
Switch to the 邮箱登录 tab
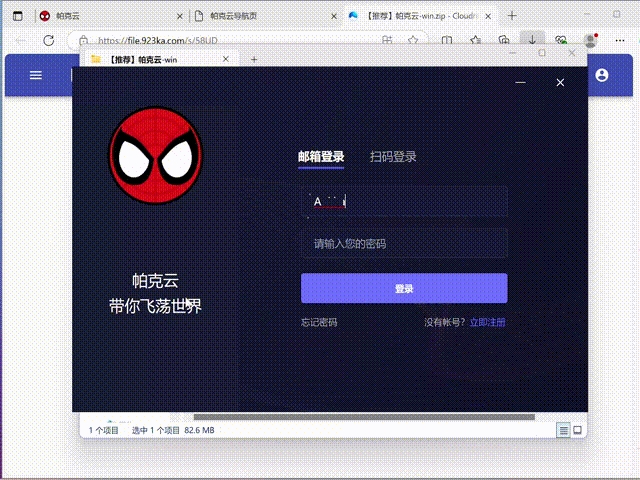point(321,157)
